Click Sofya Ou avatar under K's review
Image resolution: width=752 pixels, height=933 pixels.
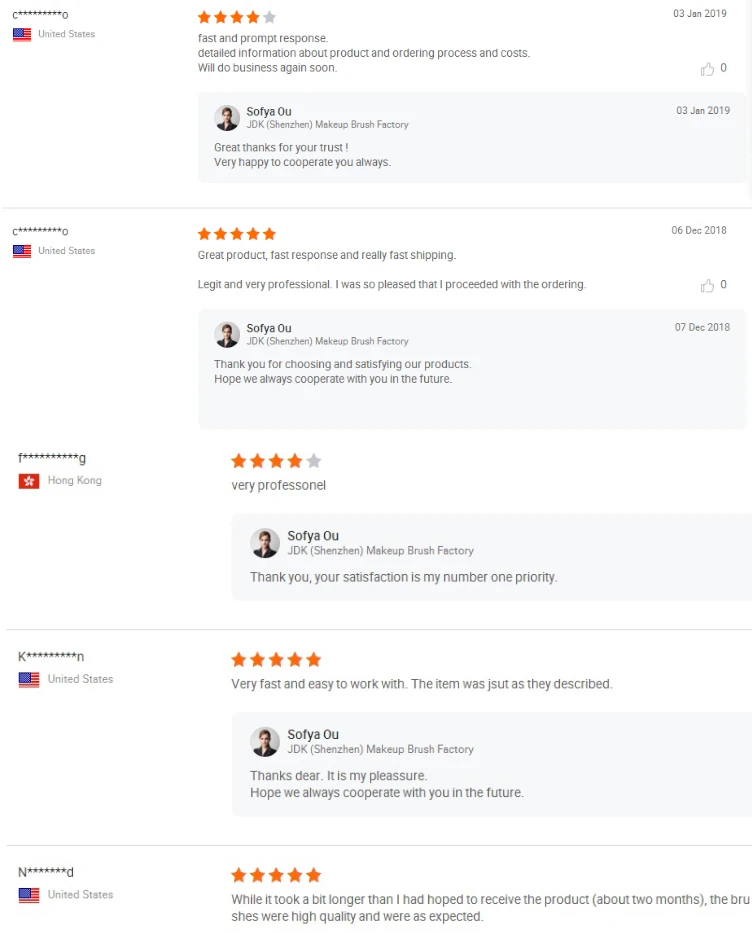tap(265, 741)
